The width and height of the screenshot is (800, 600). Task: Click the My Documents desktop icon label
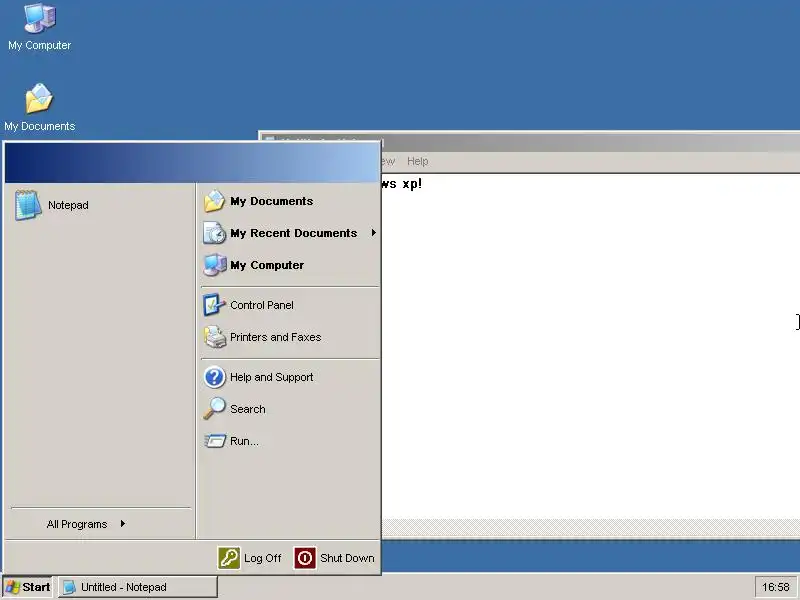pos(39,126)
